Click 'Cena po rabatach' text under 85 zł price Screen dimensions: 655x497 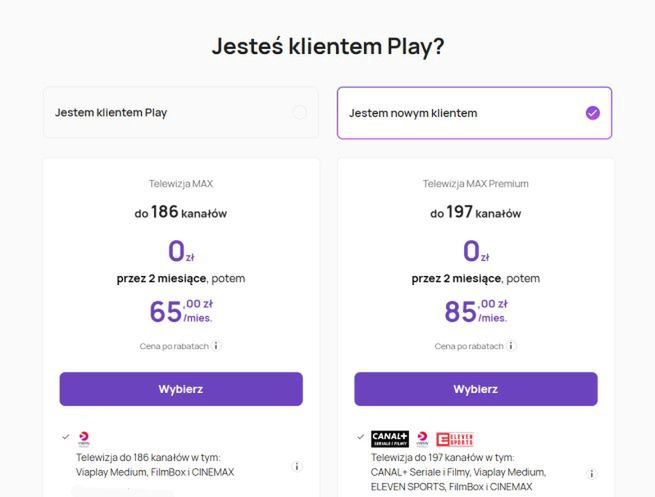[x=469, y=346]
